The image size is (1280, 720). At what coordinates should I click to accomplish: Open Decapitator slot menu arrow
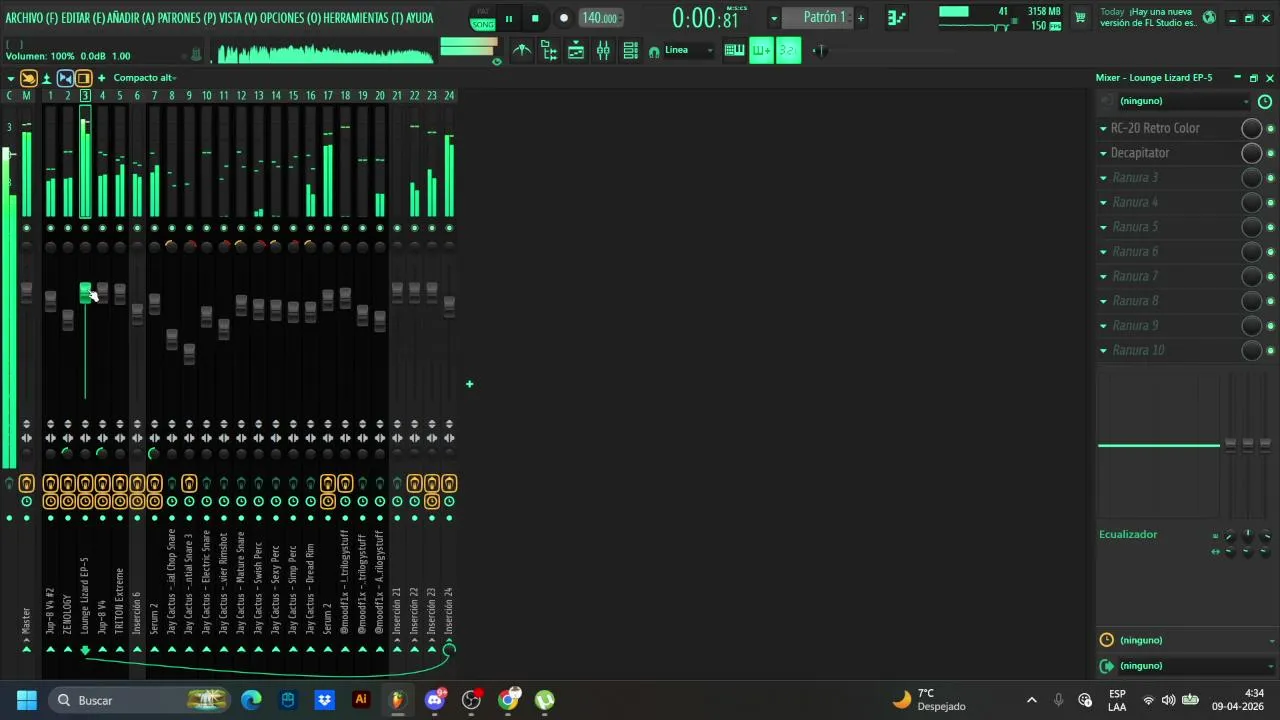[1103, 153]
